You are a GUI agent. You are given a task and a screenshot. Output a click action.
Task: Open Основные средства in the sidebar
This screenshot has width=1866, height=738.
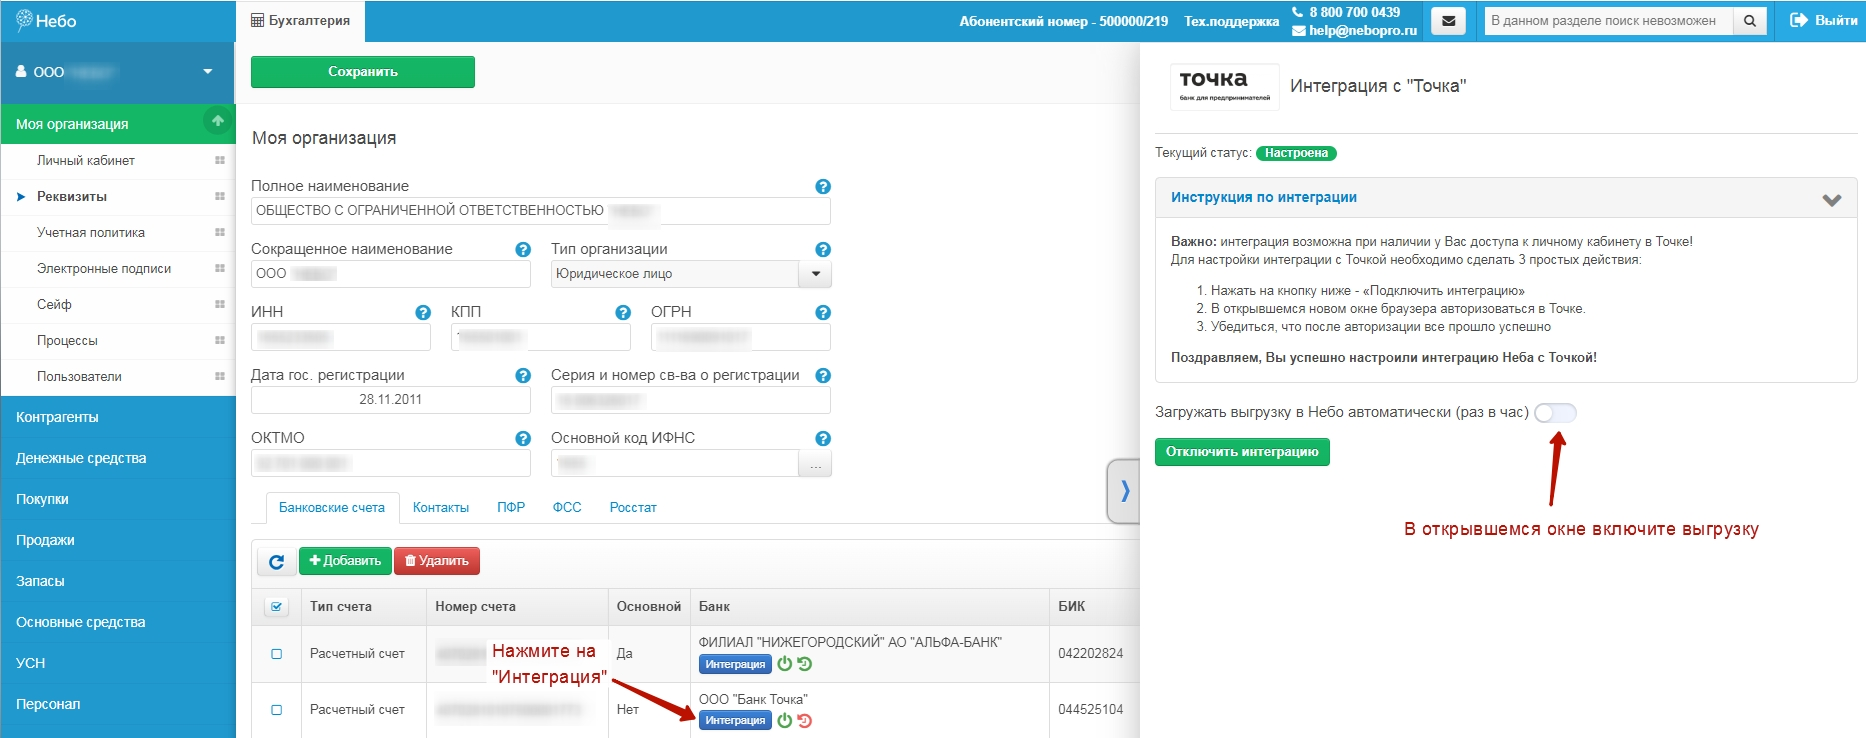pos(118,622)
